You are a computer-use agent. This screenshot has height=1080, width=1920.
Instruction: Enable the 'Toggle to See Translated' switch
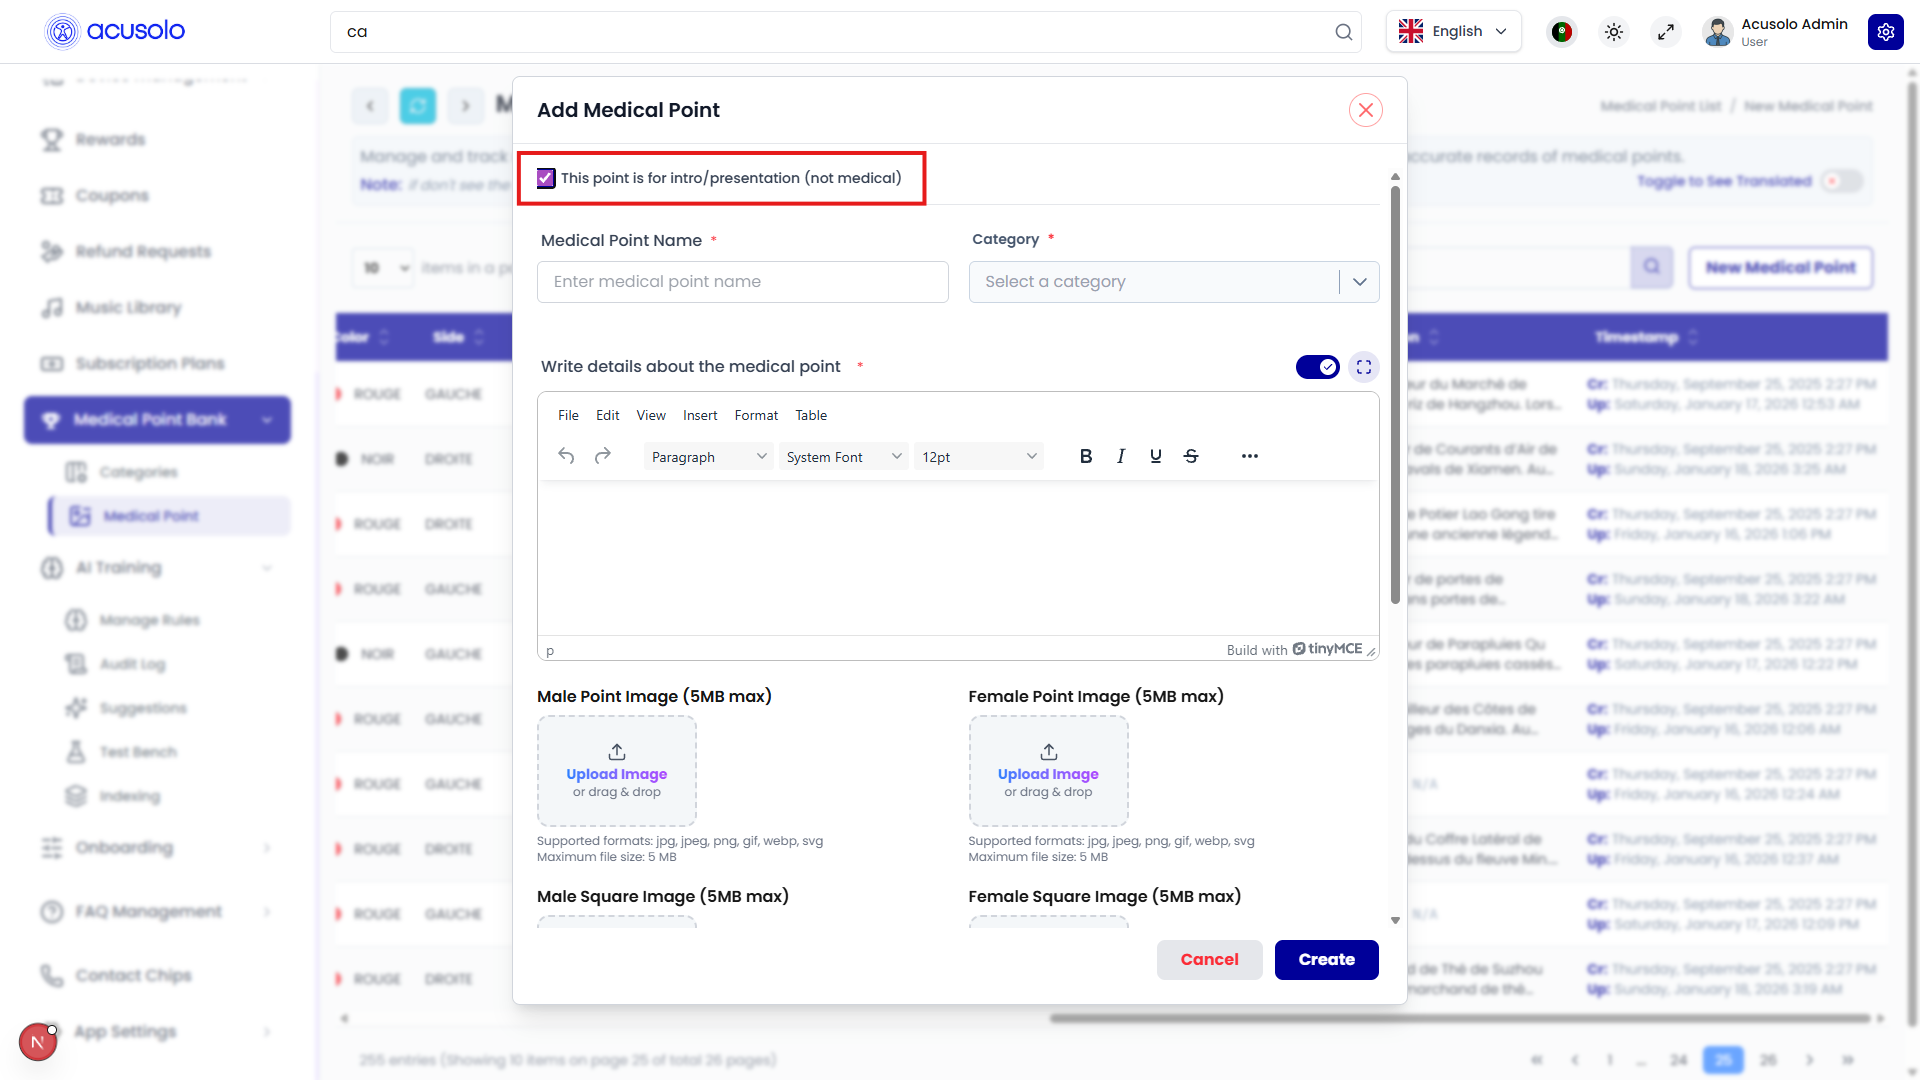click(1842, 181)
